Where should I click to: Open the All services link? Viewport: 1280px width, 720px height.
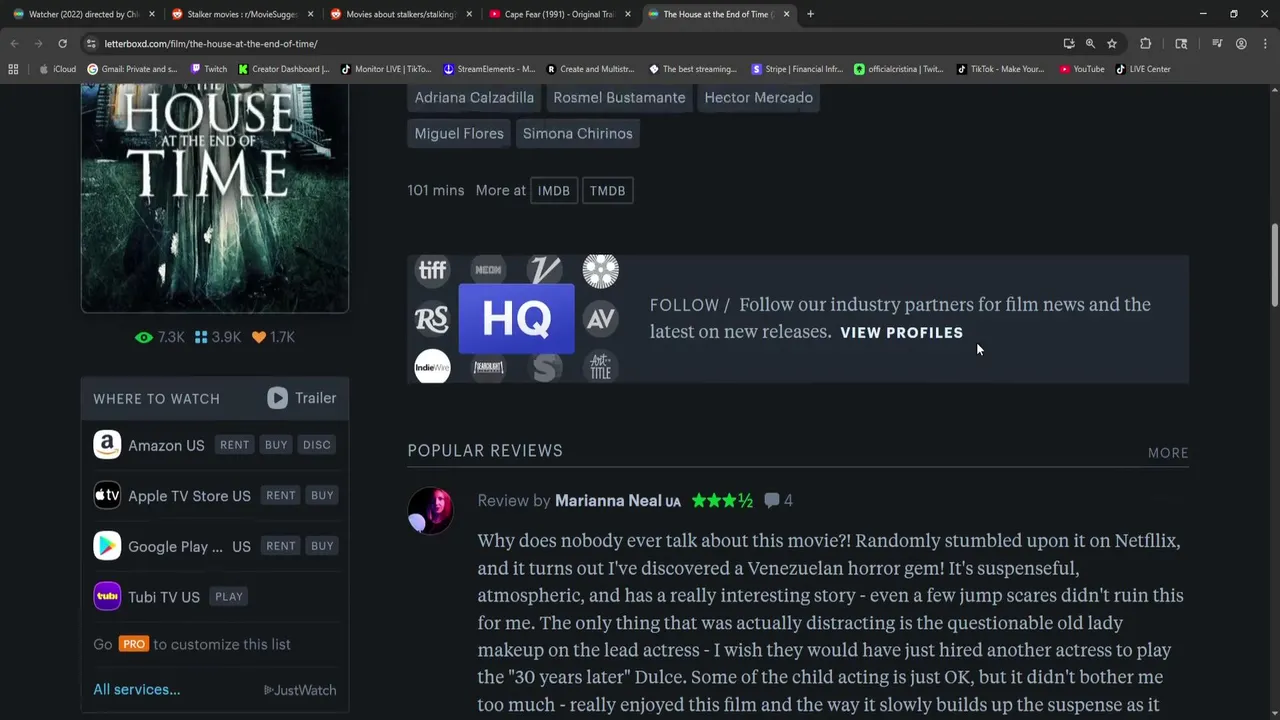click(x=136, y=690)
